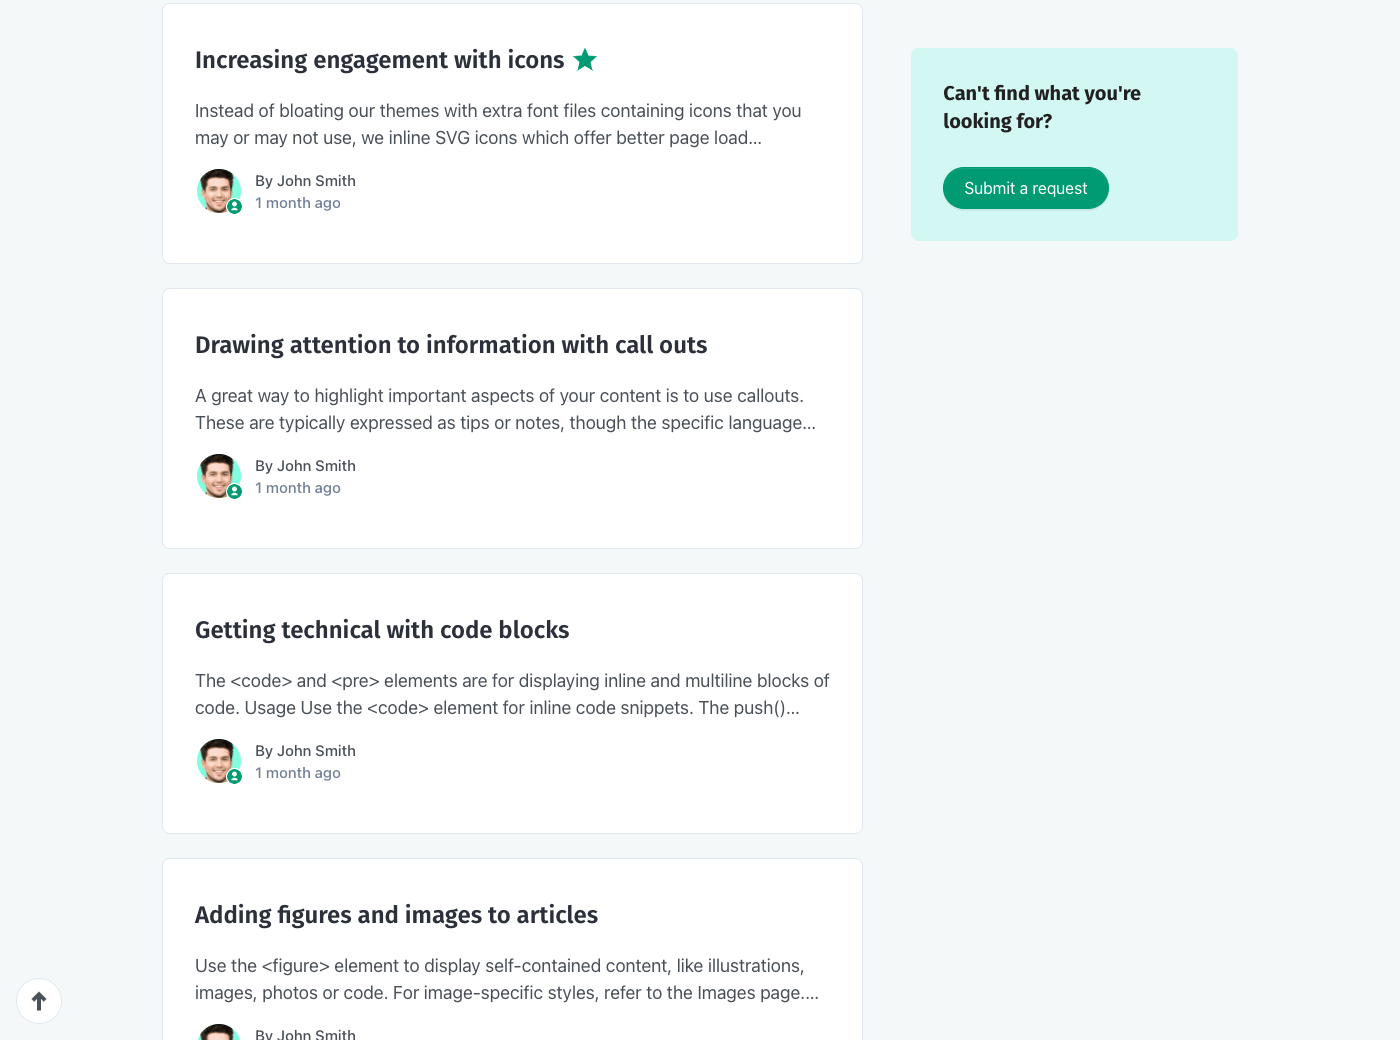Click the user badge on the icons article avatar
The width and height of the screenshot is (1400, 1040).
pos(235,207)
